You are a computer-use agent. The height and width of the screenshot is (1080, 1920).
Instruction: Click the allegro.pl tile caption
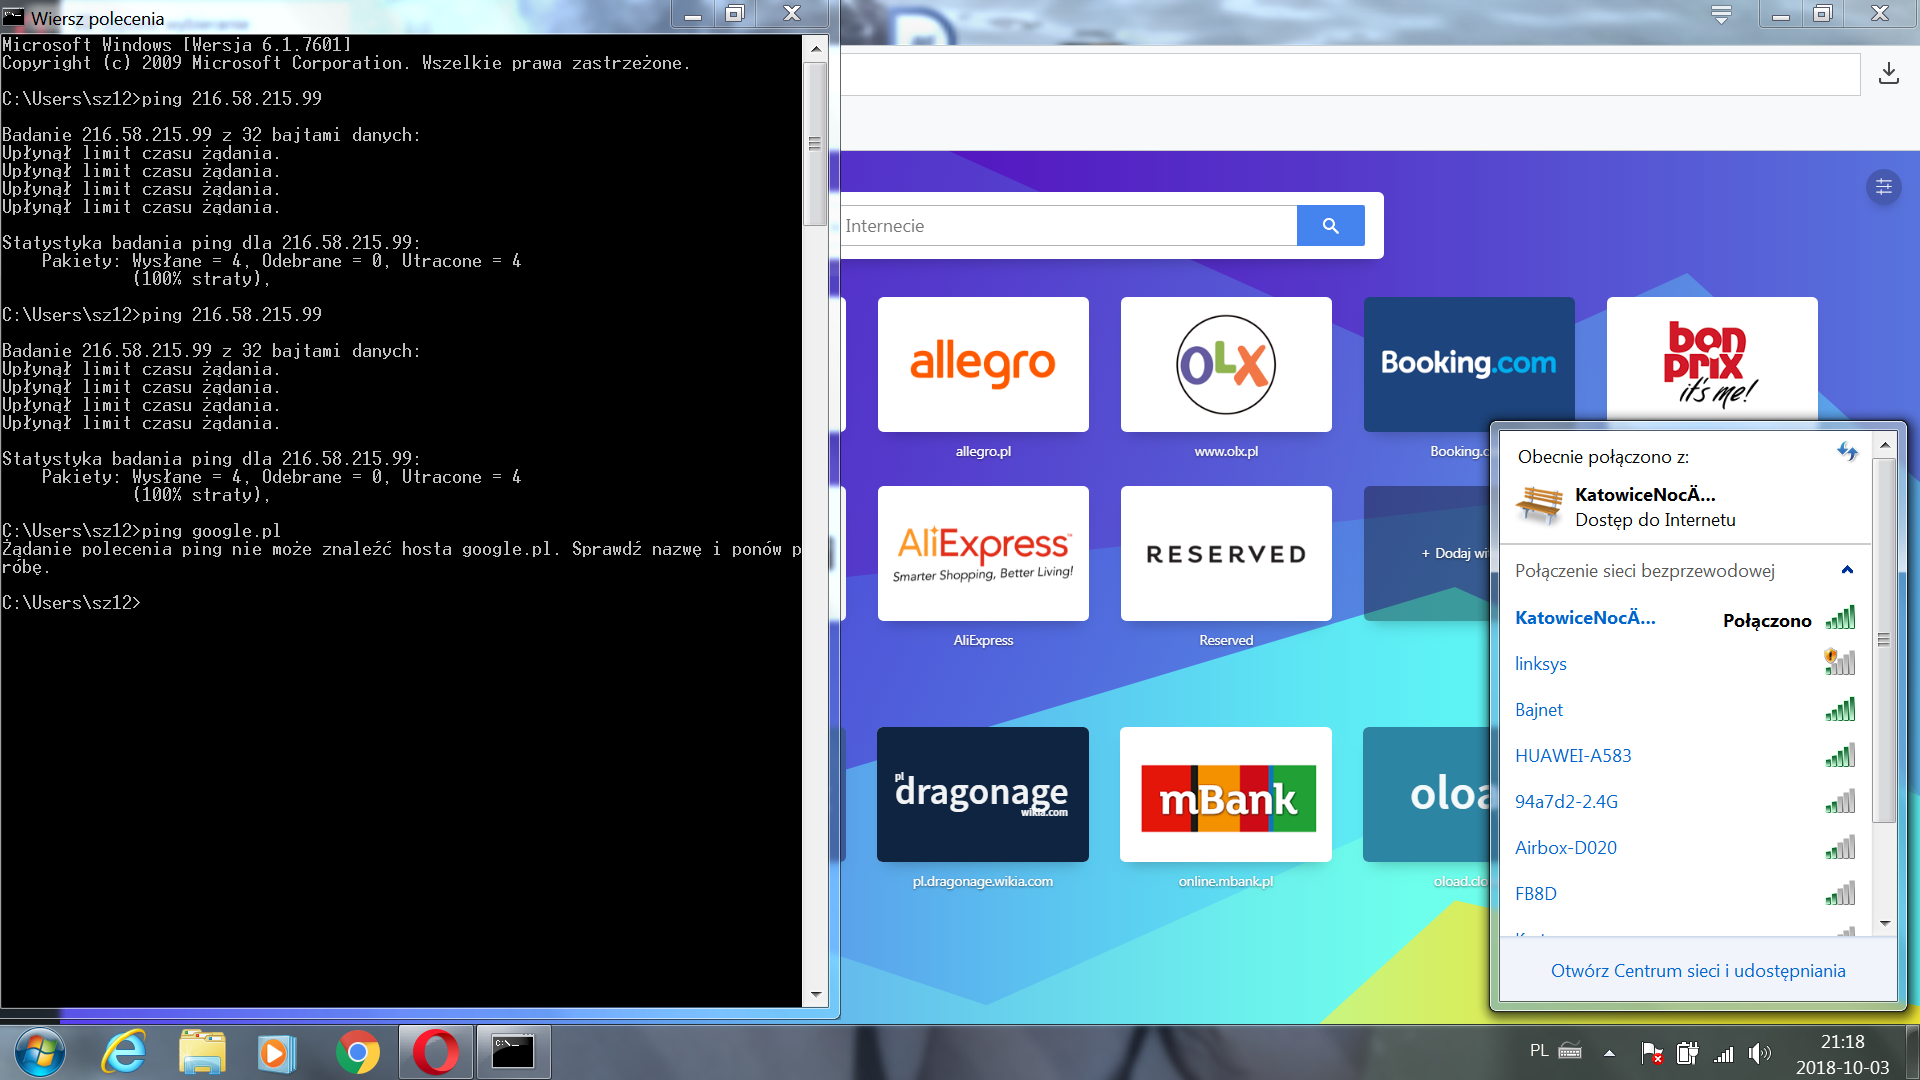[x=983, y=451]
